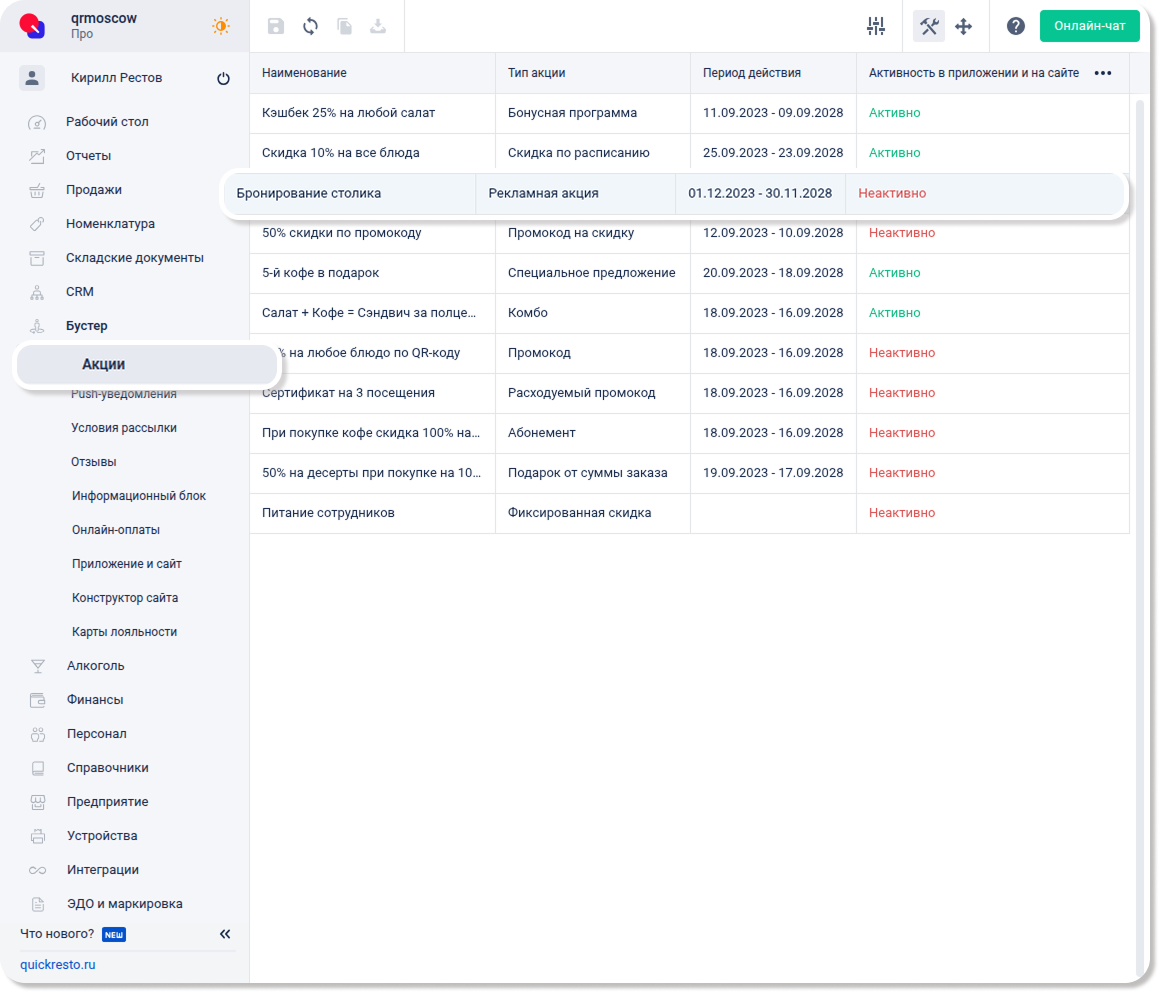The image size is (1159, 992).
Task: Select the Бронирование столика row
Action: (x=308, y=193)
